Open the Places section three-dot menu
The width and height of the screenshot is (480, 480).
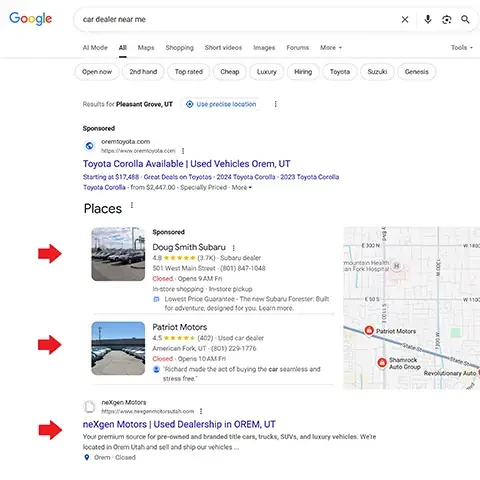point(132,205)
